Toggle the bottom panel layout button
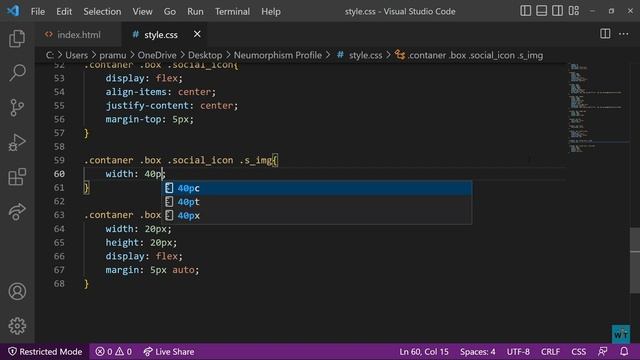Screen dimensions: 640x360 tap(542, 11)
